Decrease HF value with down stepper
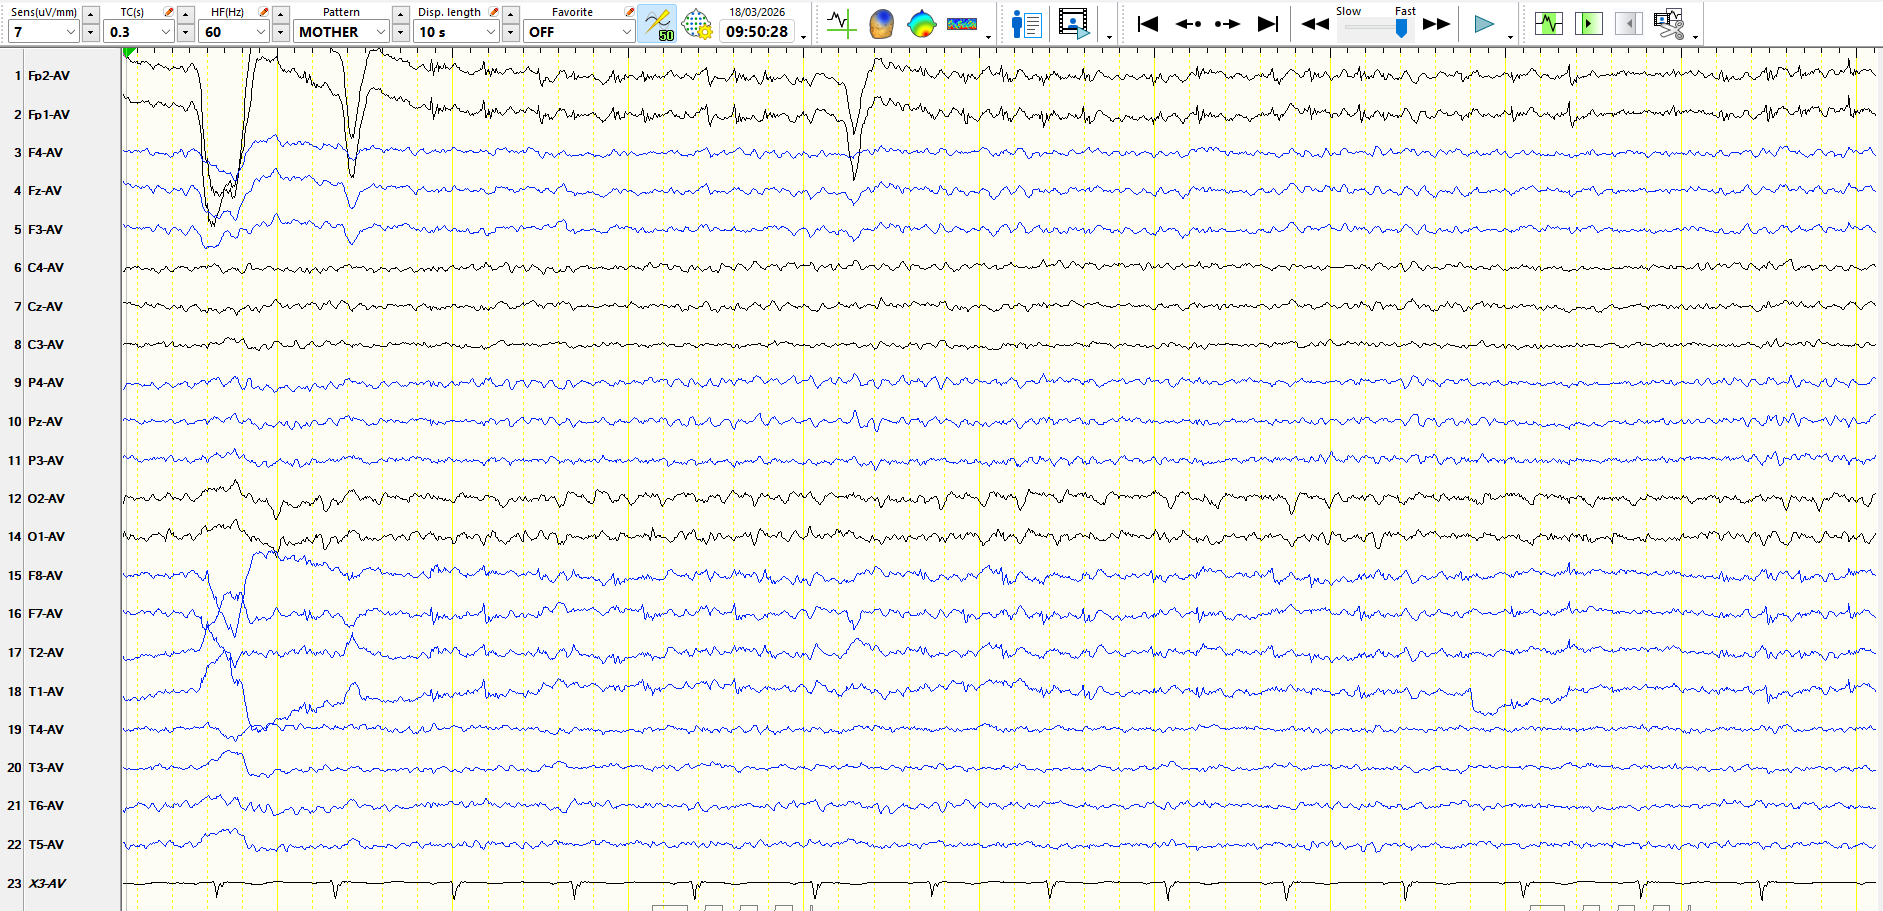The width and height of the screenshot is (1883, 911). (x=281, y=32)
